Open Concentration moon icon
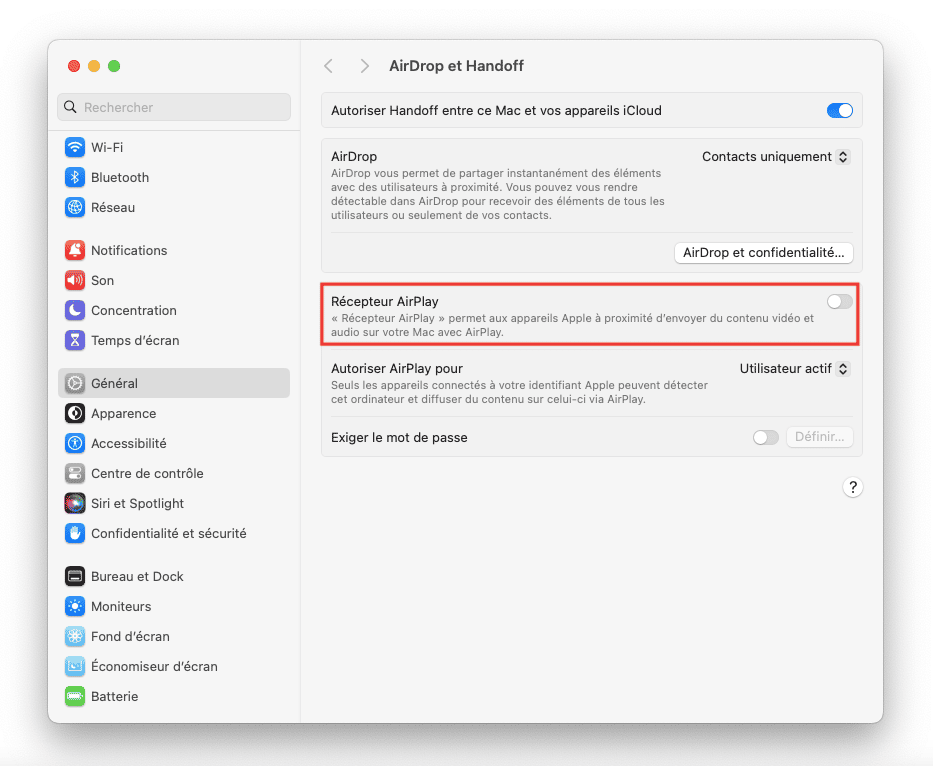This screenshot has width=933, height=766. pyautogui.click(x=75, y=310)
